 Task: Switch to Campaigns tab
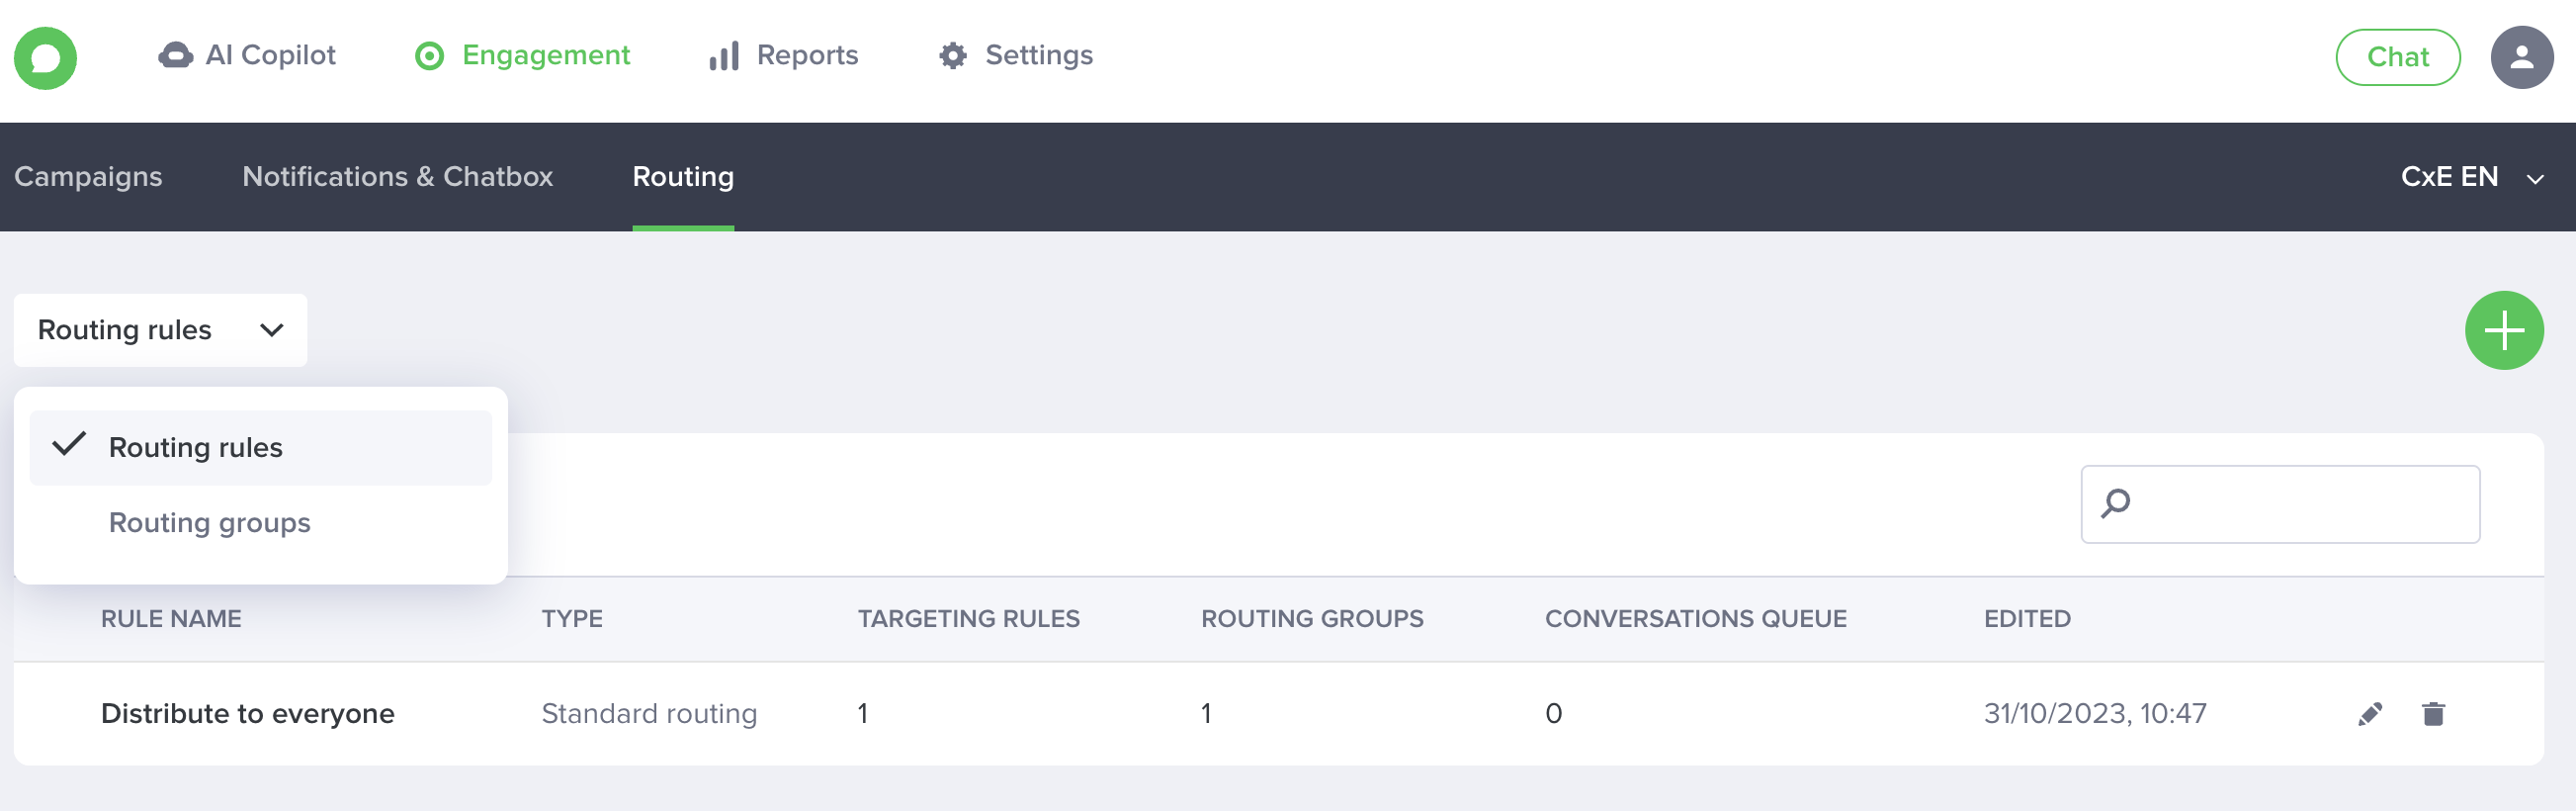click(x=88, y=176)
